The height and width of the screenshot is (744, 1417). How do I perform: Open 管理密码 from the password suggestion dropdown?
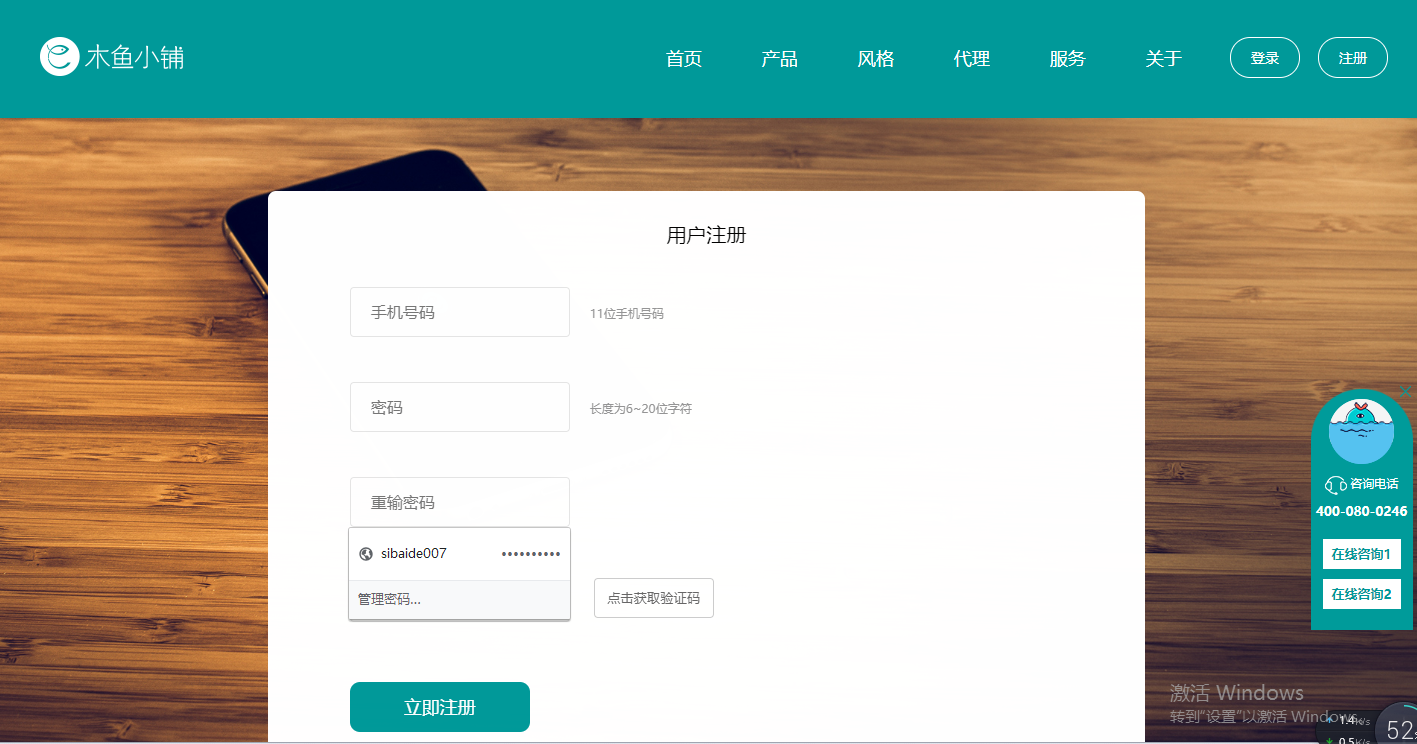tap(387, 598)
